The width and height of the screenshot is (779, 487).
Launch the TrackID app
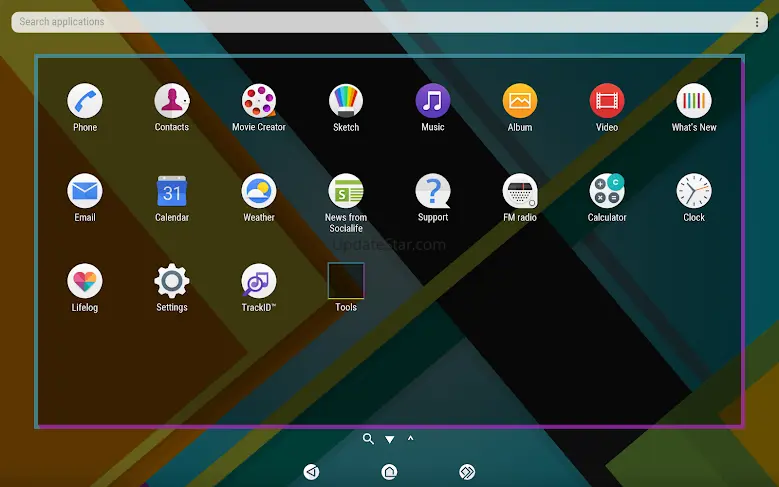coord(259,281)
